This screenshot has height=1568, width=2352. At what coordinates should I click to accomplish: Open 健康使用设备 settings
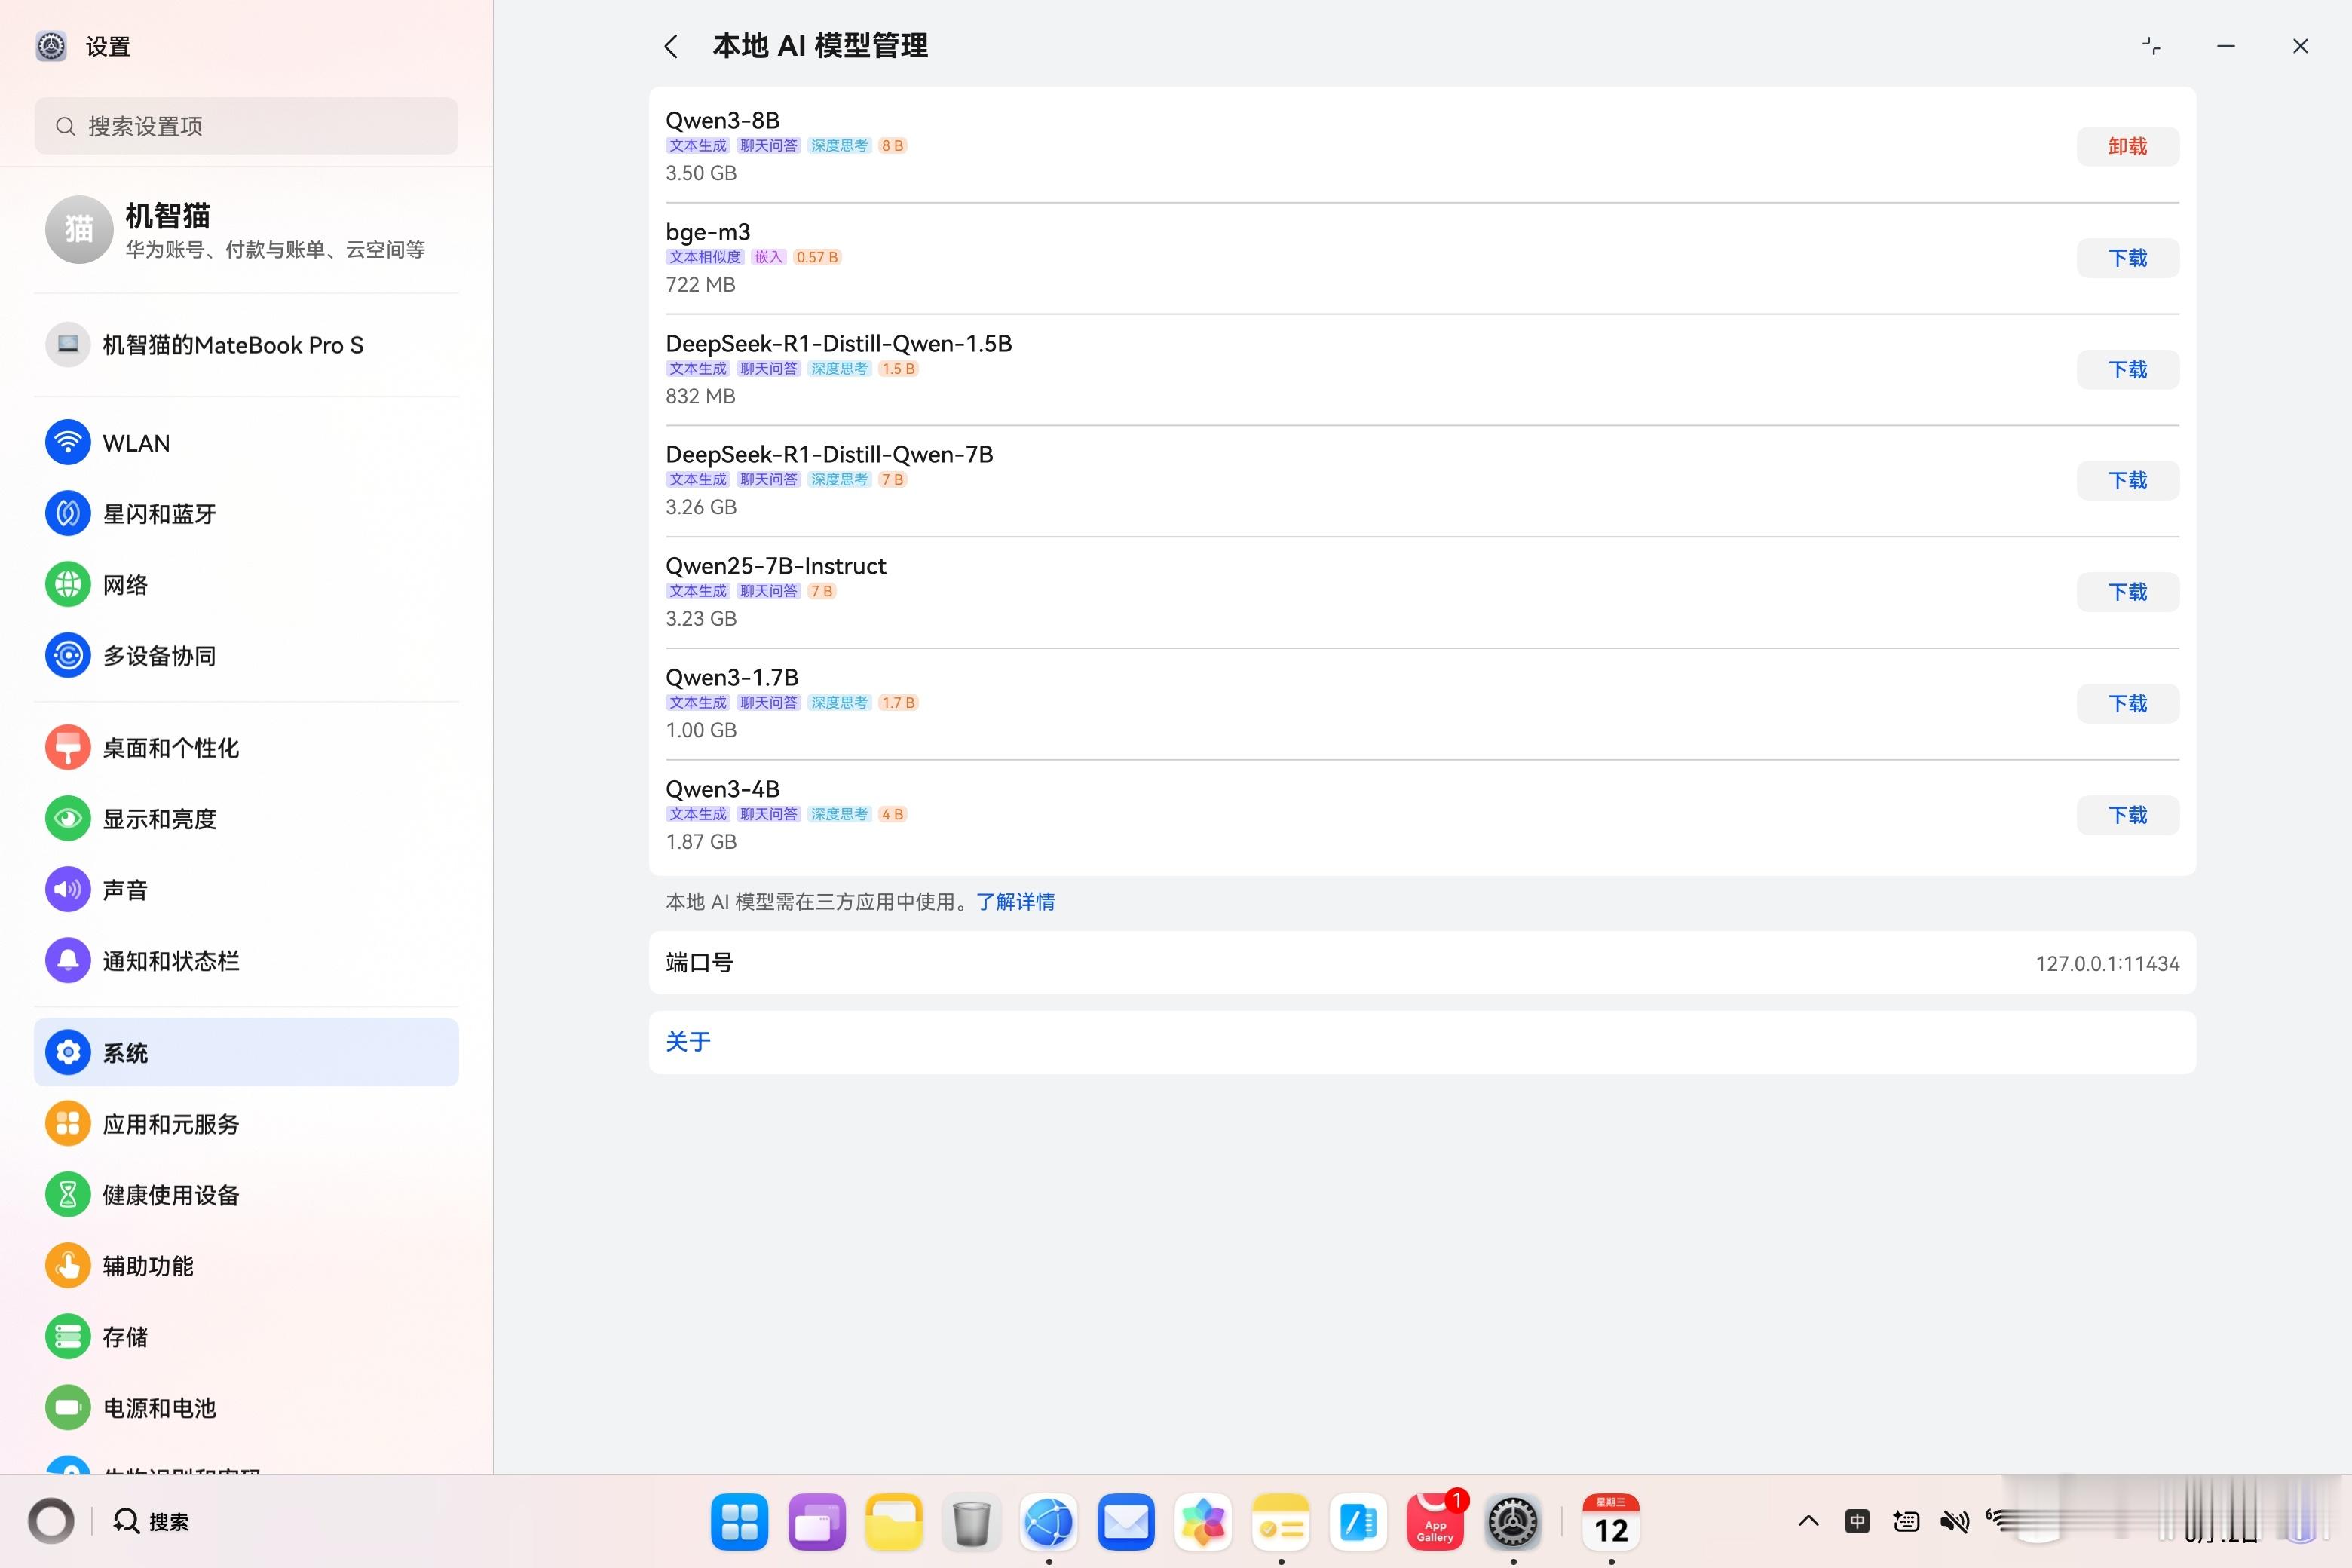tap(246, 1195)
